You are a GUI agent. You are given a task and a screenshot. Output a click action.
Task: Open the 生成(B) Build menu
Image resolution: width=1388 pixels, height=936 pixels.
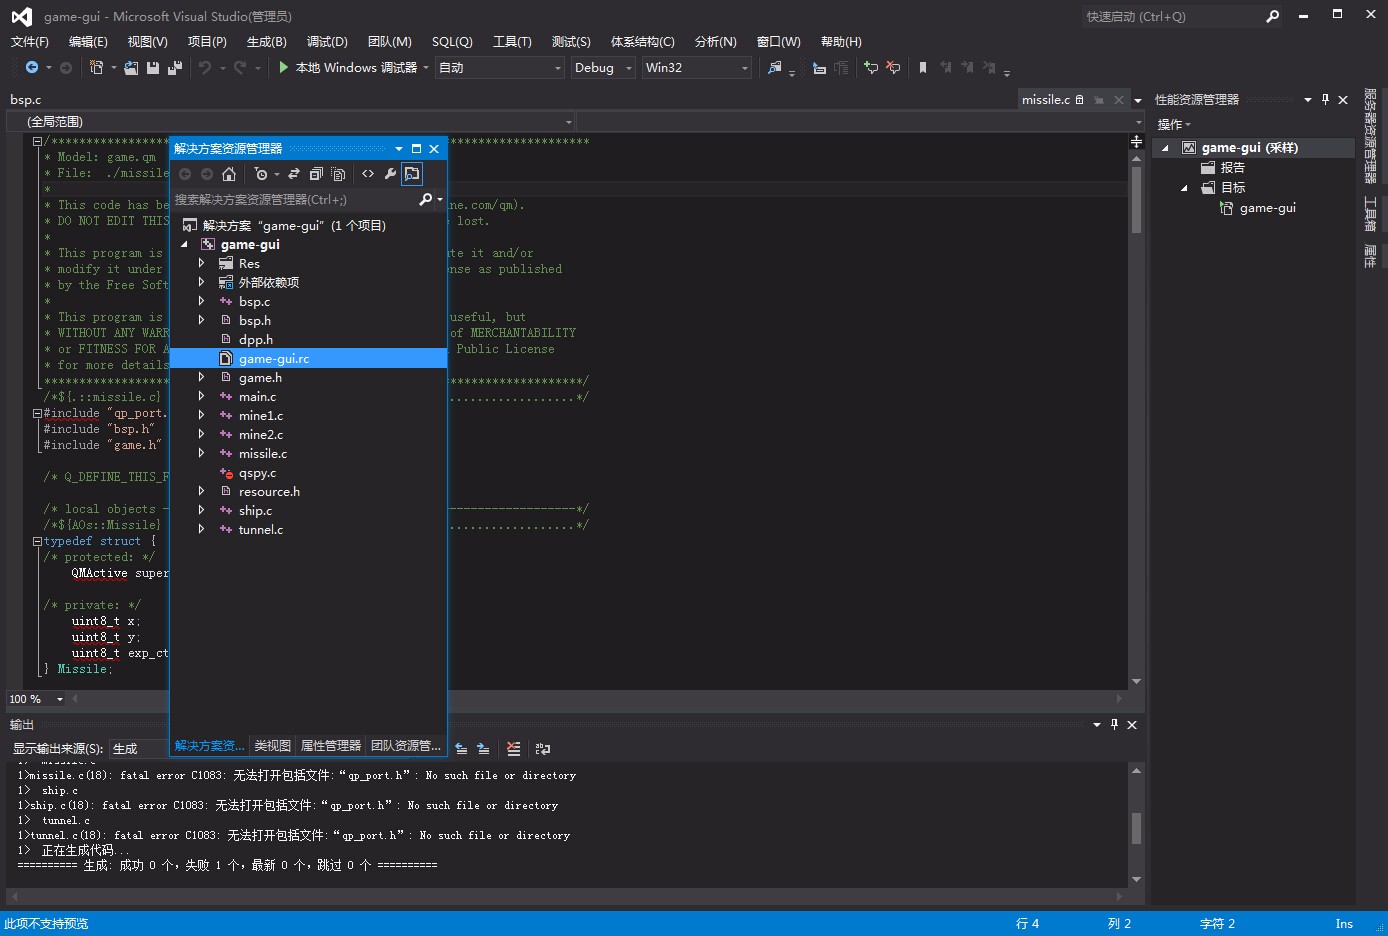(x=266, y=41)
